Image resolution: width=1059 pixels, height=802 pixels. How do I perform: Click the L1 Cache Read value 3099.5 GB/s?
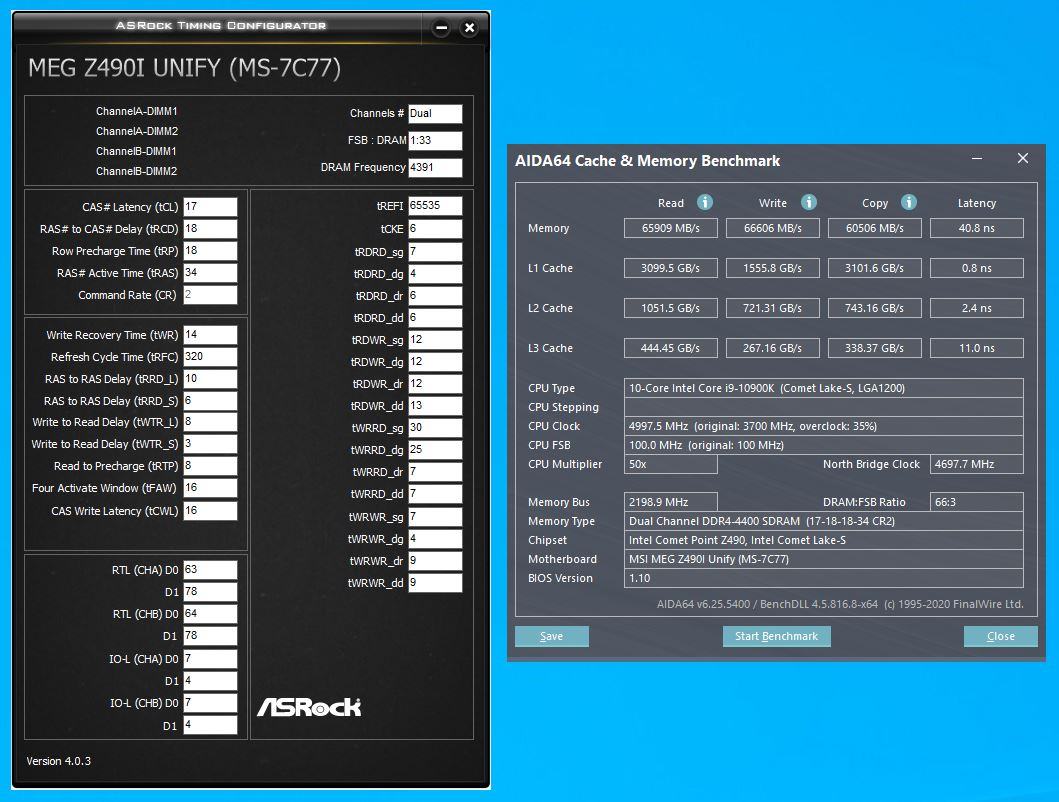coord(671,268)
